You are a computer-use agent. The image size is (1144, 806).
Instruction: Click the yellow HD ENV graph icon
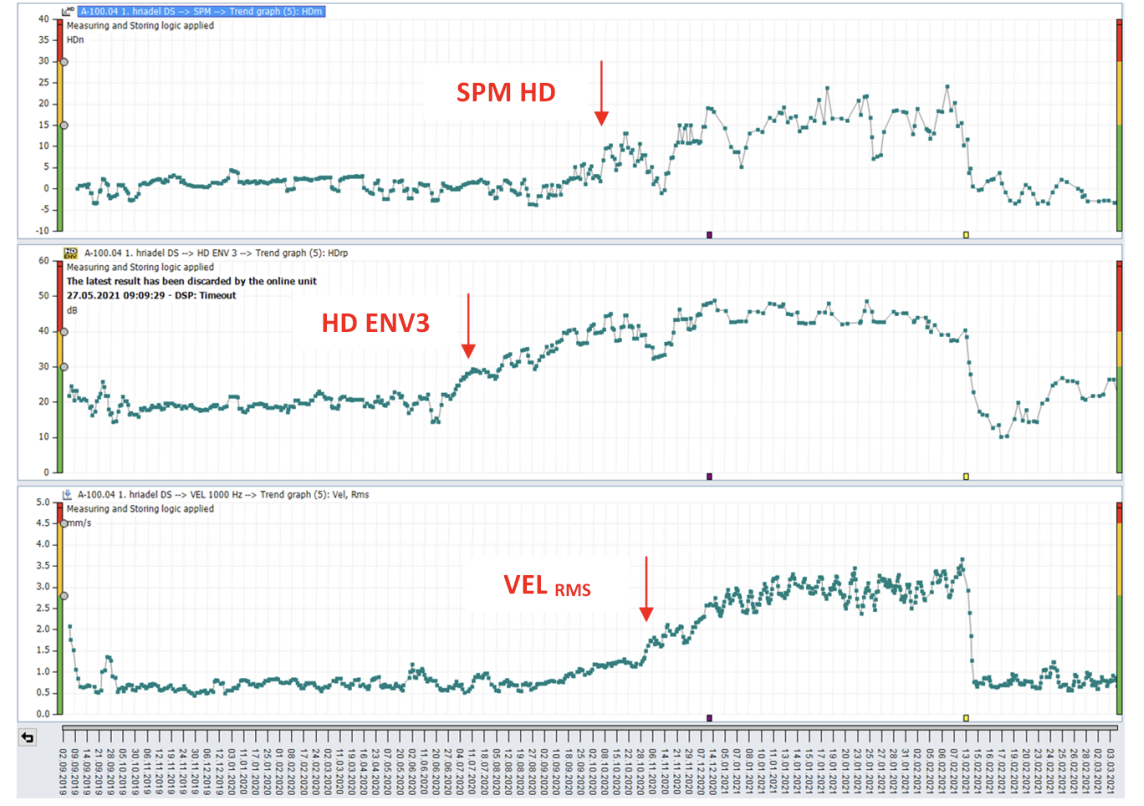pos(70,253)
